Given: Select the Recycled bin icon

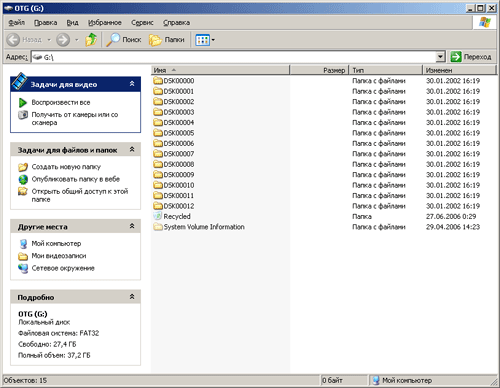Looking at the screenshot, I should (x=158, y=216).
